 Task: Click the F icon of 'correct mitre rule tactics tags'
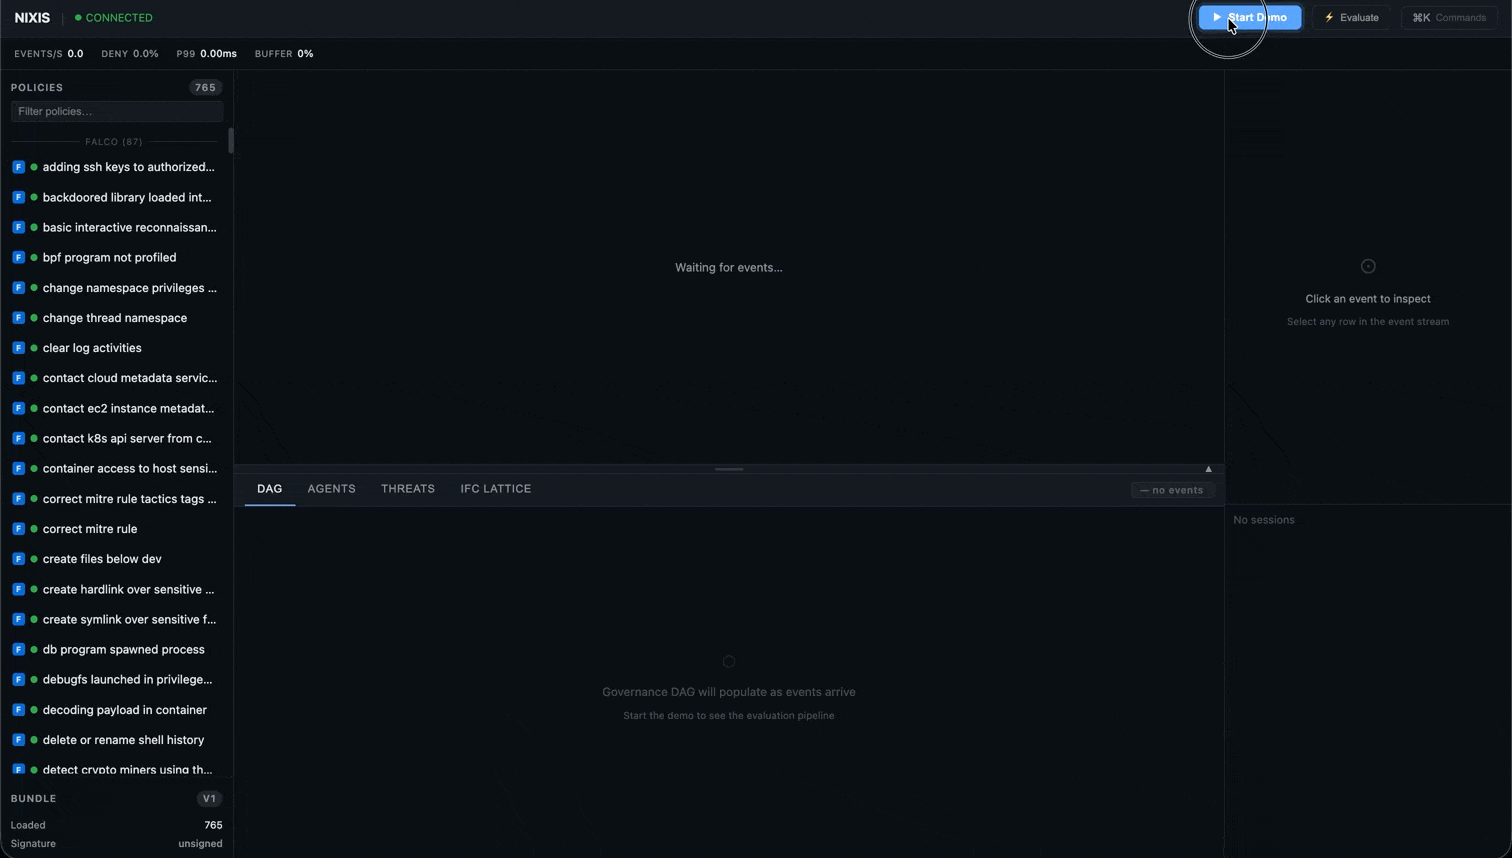pyautogui.click(x=18, y=499)
